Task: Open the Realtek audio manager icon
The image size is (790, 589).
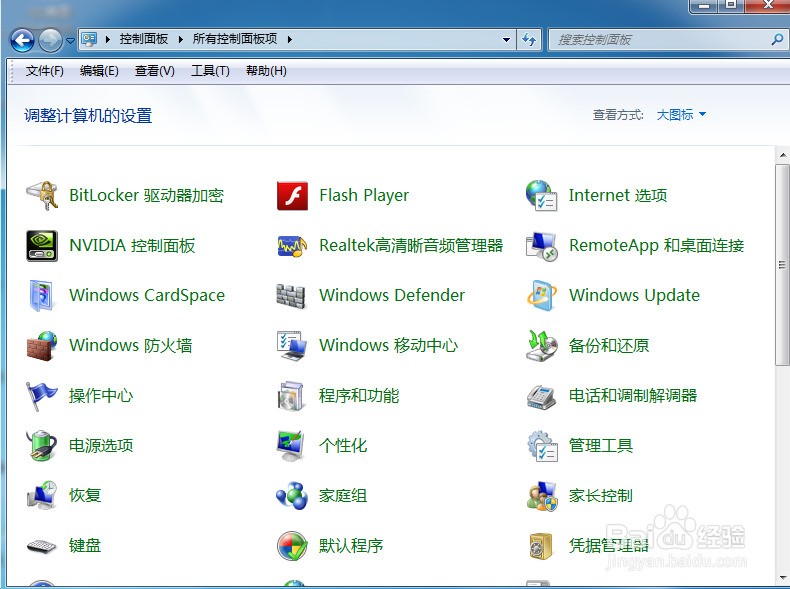Action: [292, 246]
